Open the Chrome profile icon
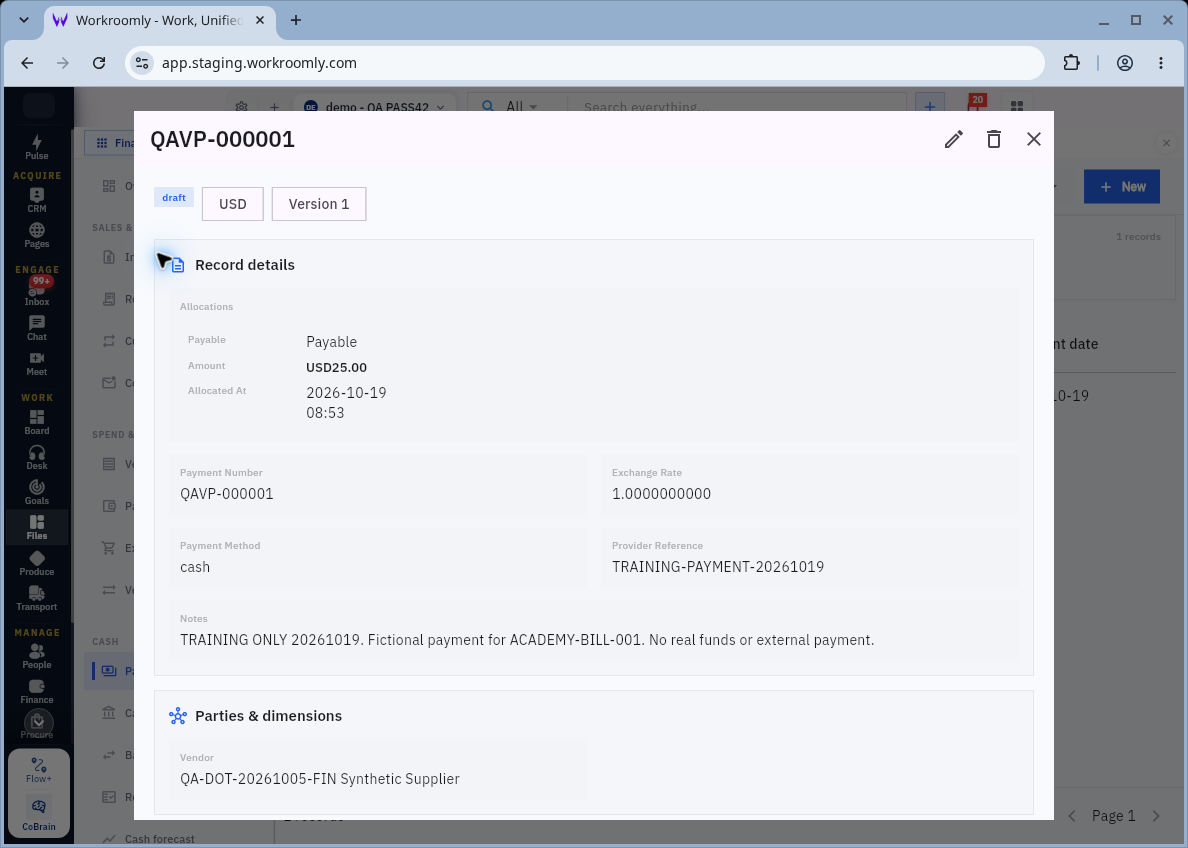 click(1125, 63)
